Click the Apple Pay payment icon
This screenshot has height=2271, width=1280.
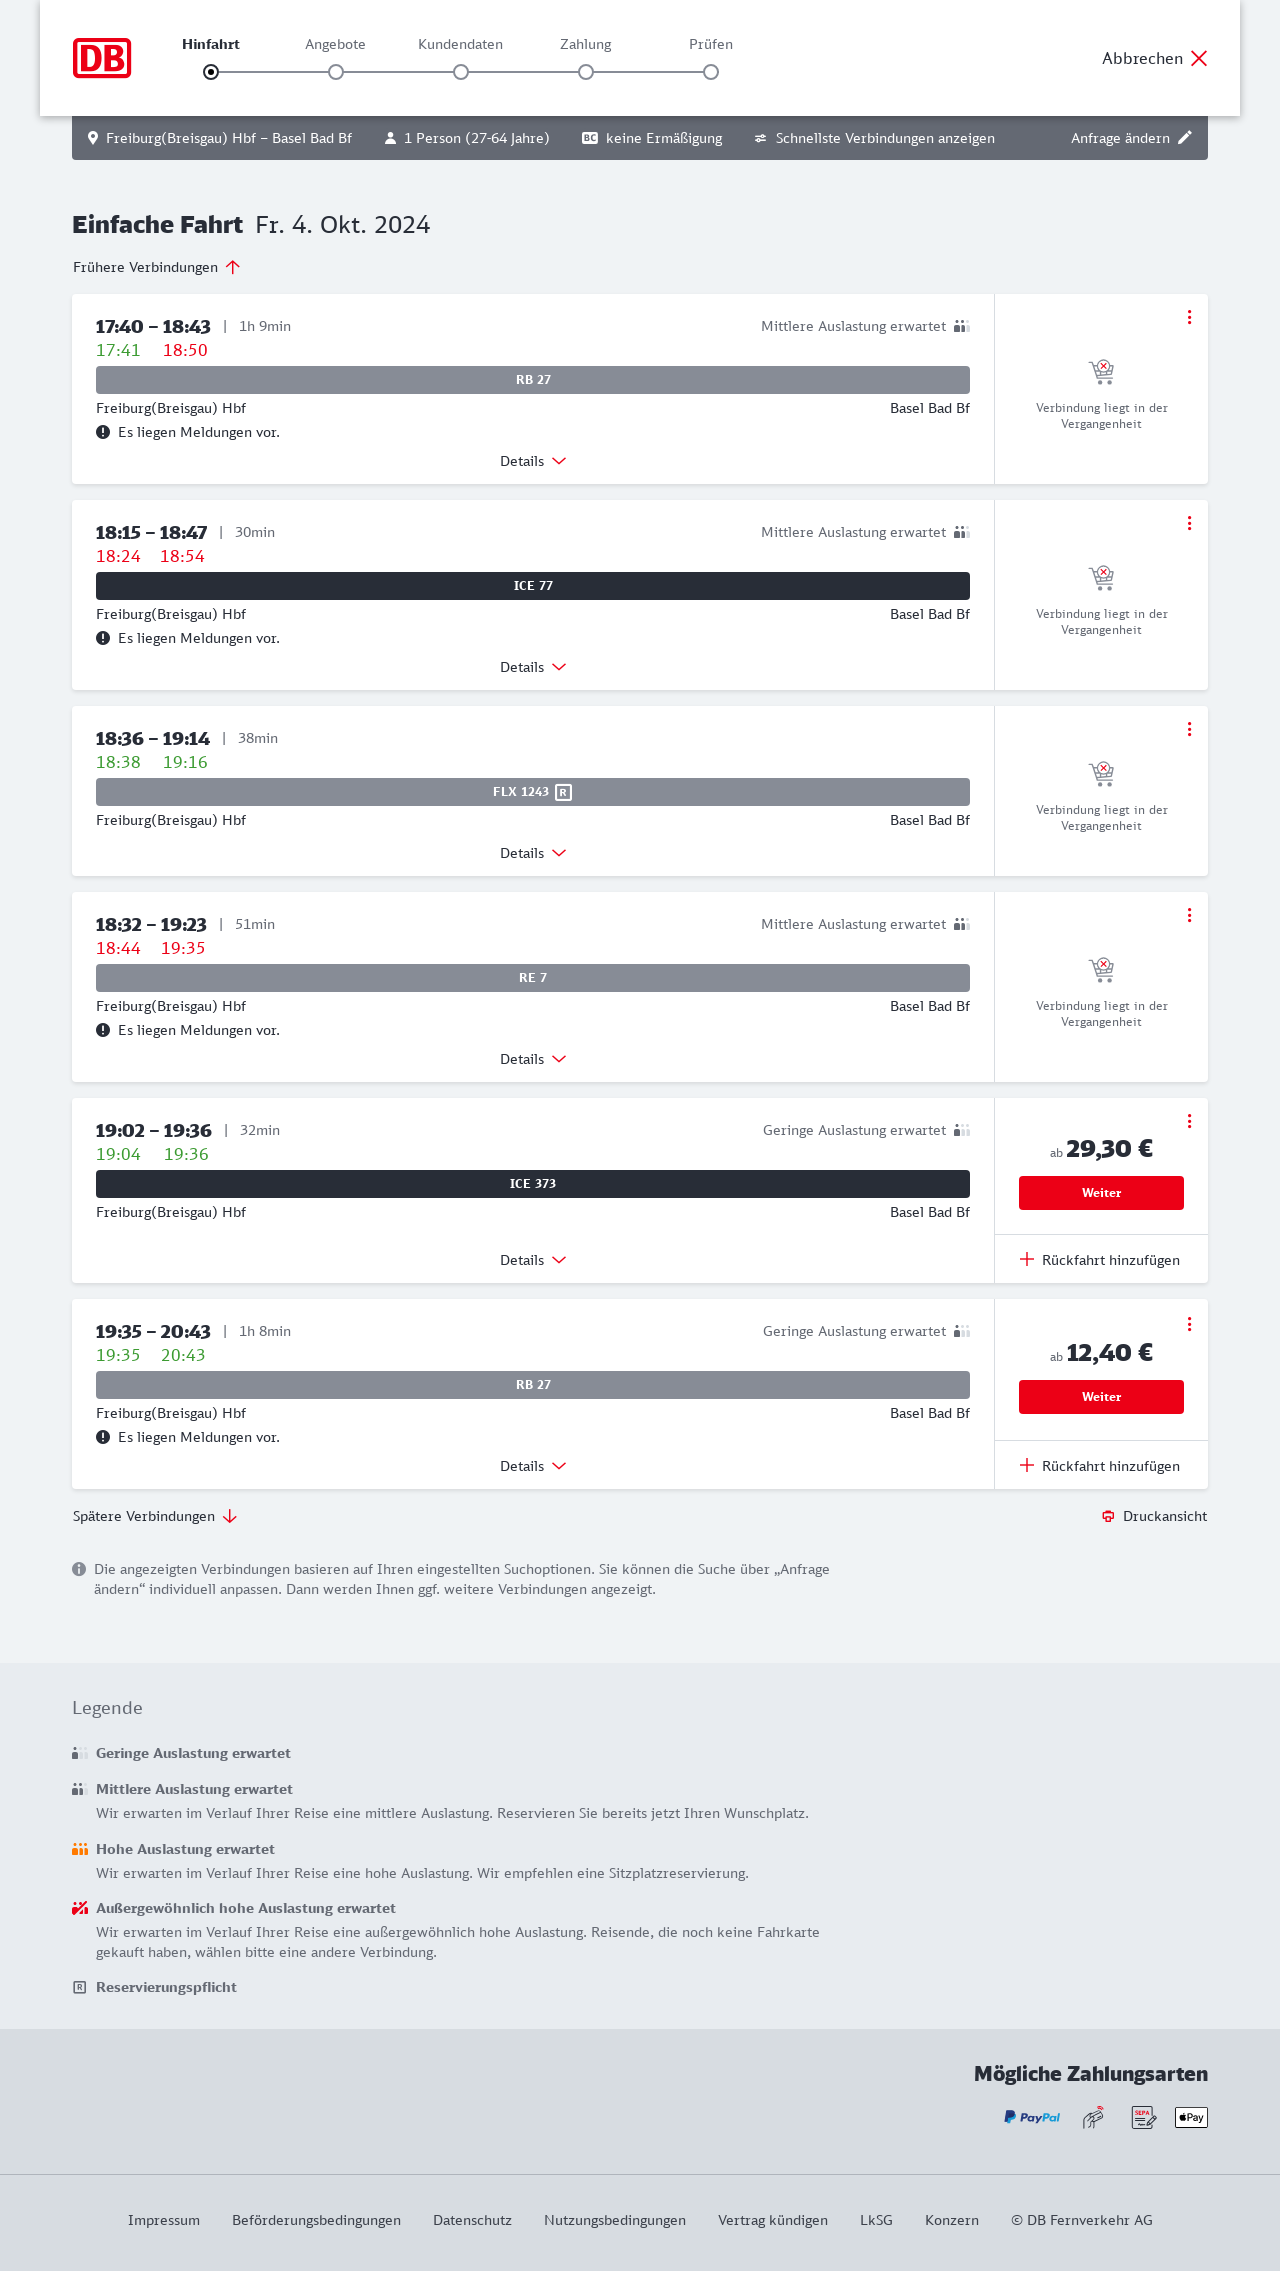point(1191,2117)
